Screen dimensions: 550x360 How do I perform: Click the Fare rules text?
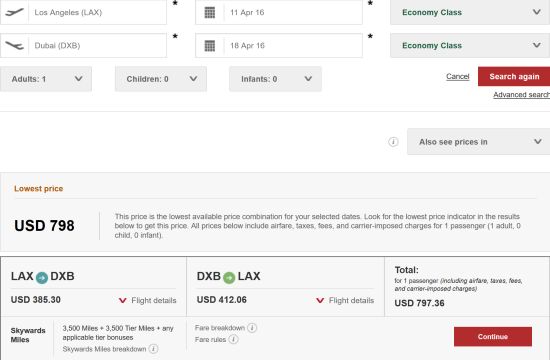point(210,339)
